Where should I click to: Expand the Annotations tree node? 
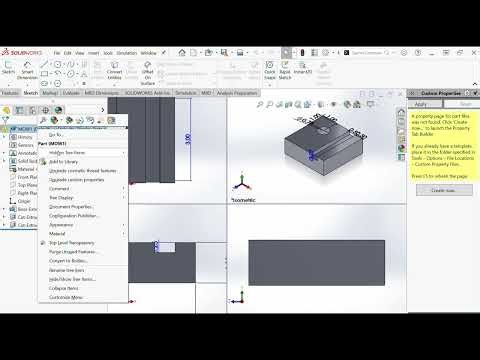click(x=4, y=153)
